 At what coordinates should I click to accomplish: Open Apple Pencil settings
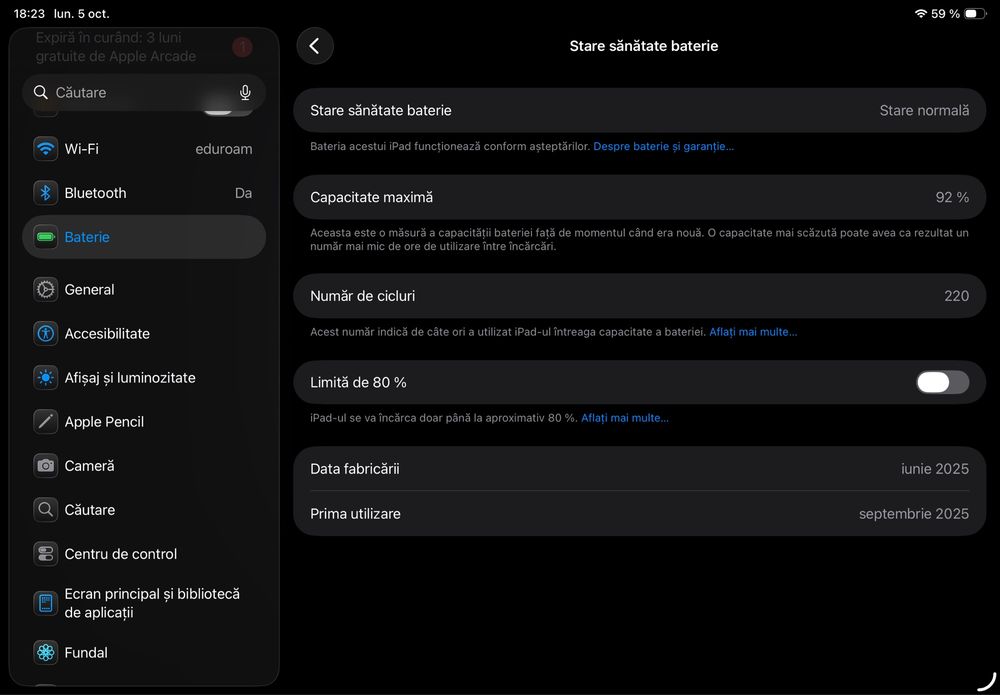coord(144,421)
